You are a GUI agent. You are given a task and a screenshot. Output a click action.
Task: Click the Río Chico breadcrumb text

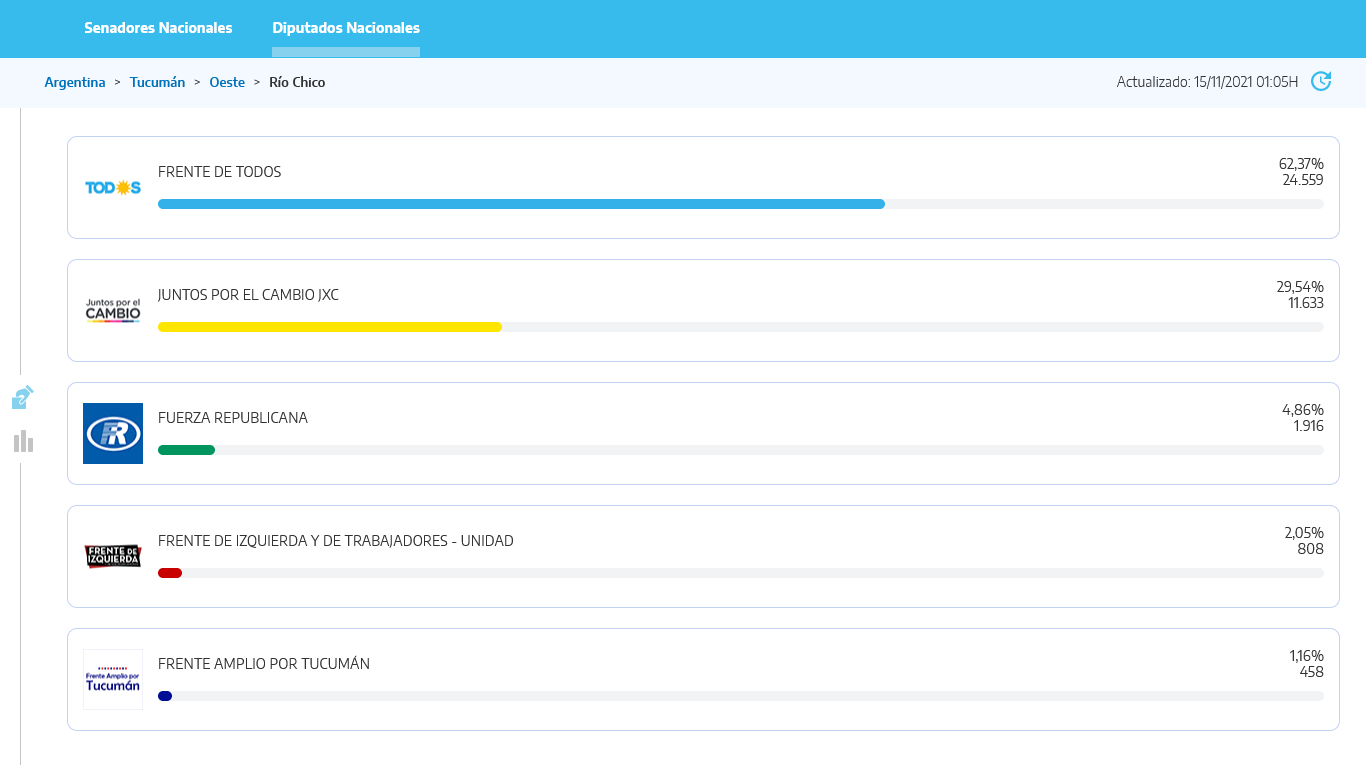[x=297, y=82]
